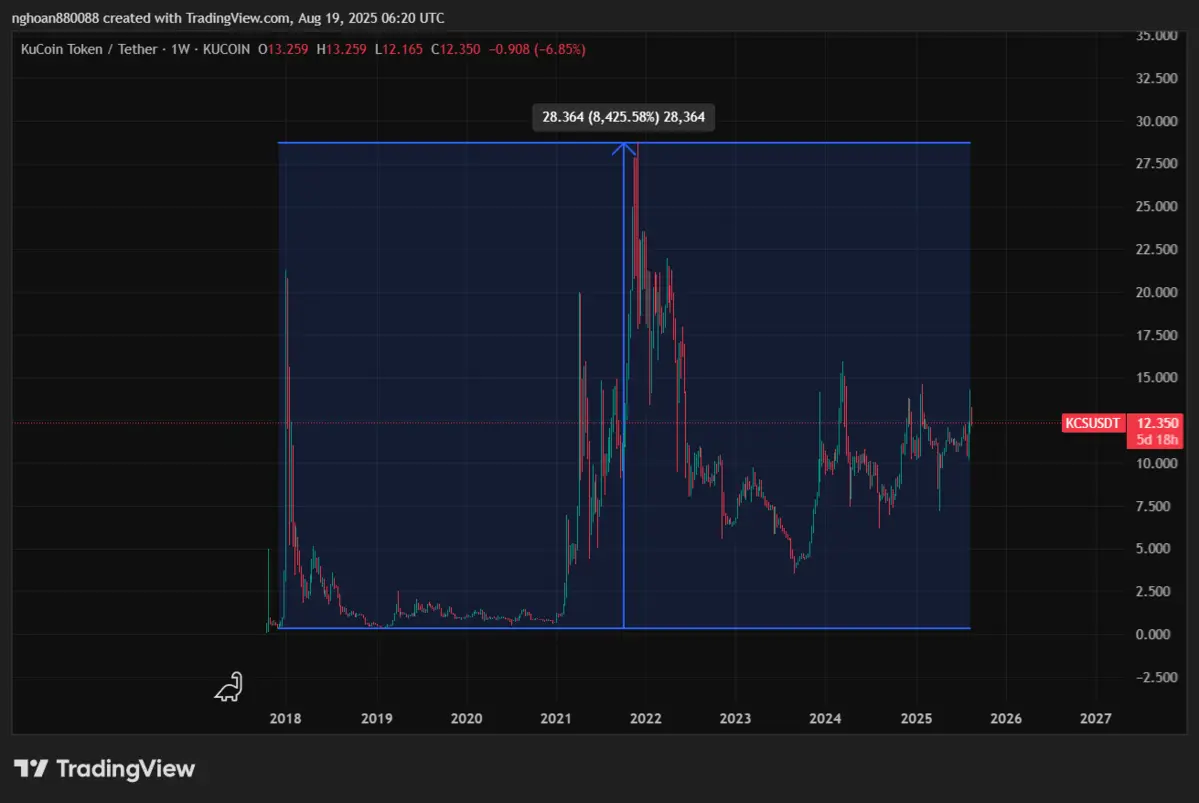Click the KUCOIN exchange name in the legend
Viewport: 1199px width, 803px height.
(x=226, y=49)
